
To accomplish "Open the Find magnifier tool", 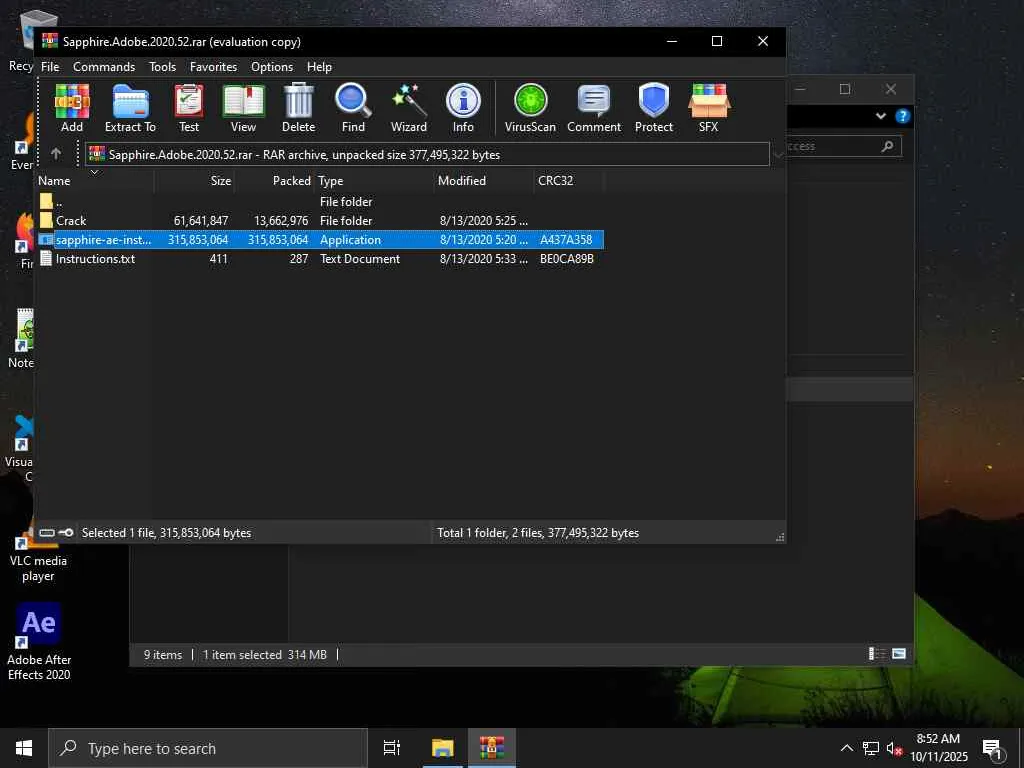I will (353, 108).
